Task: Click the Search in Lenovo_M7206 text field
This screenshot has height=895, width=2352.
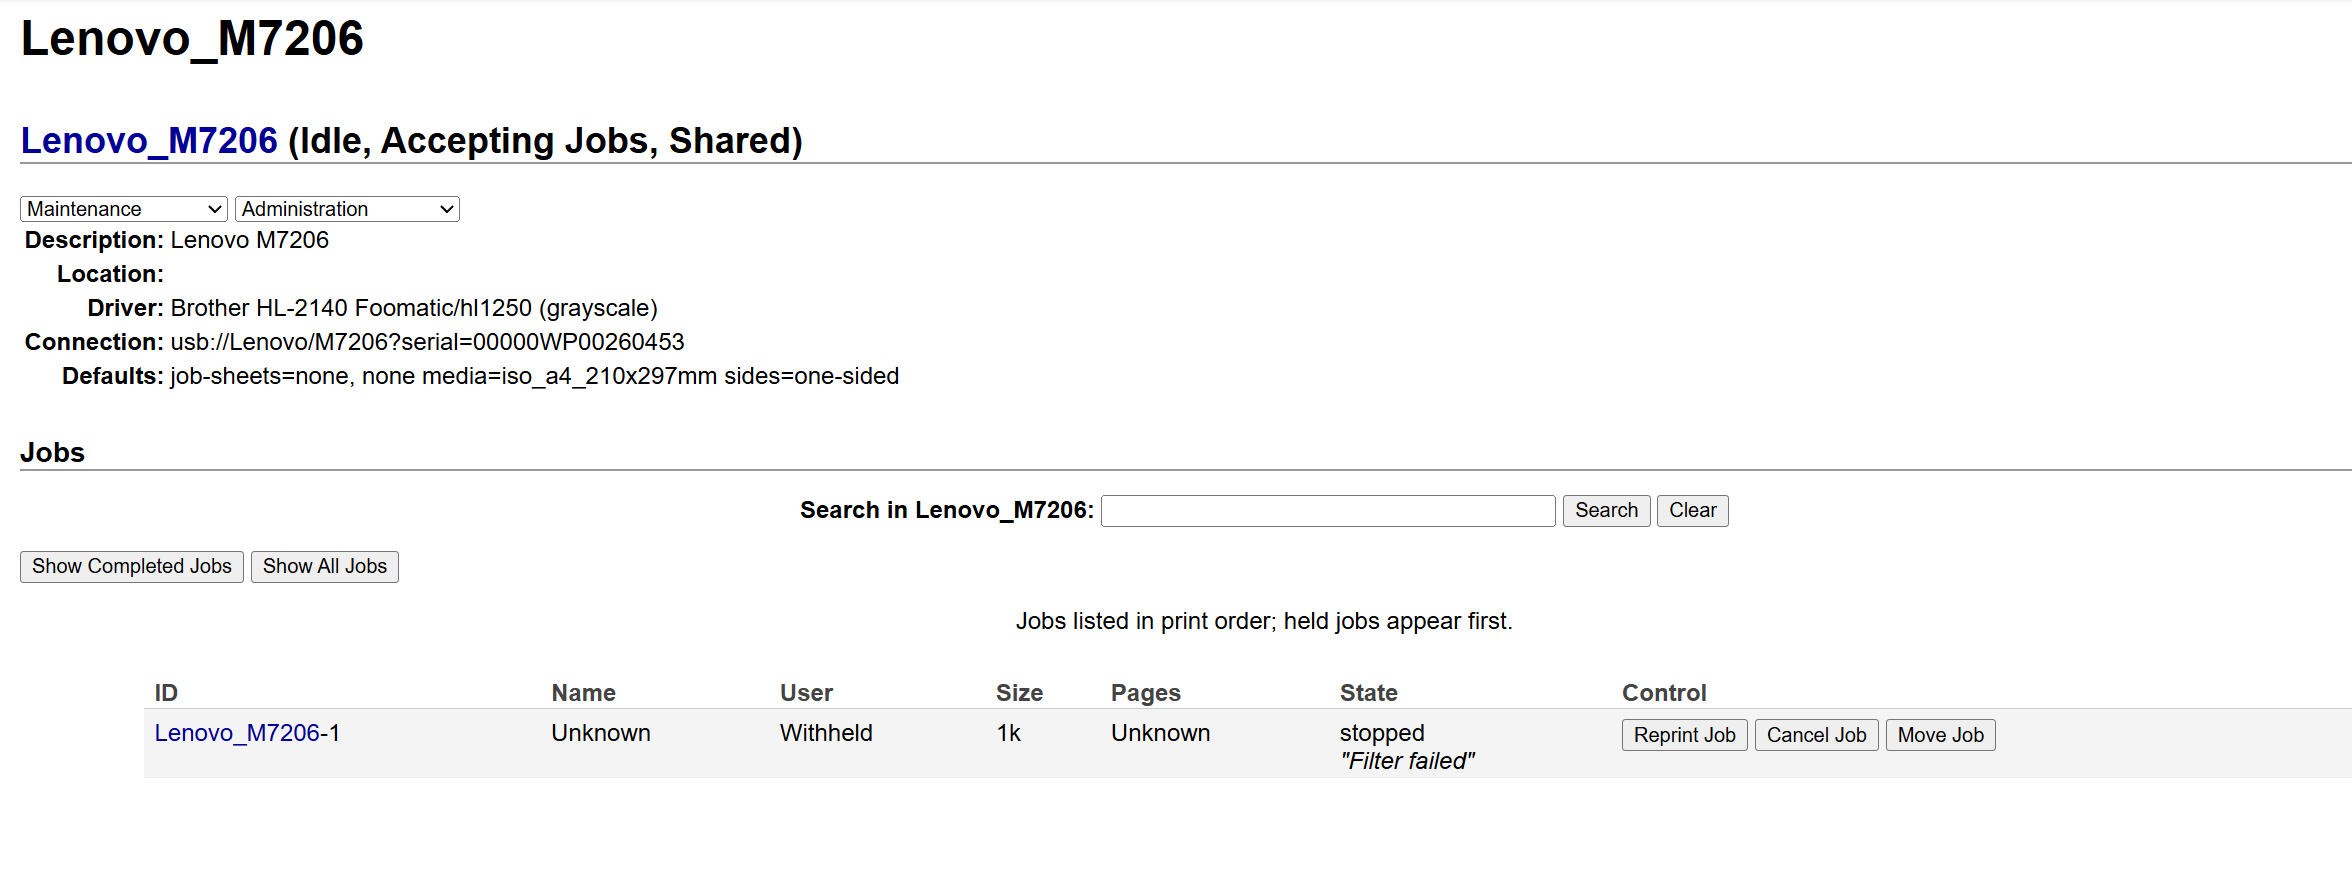Action: 1328,511
